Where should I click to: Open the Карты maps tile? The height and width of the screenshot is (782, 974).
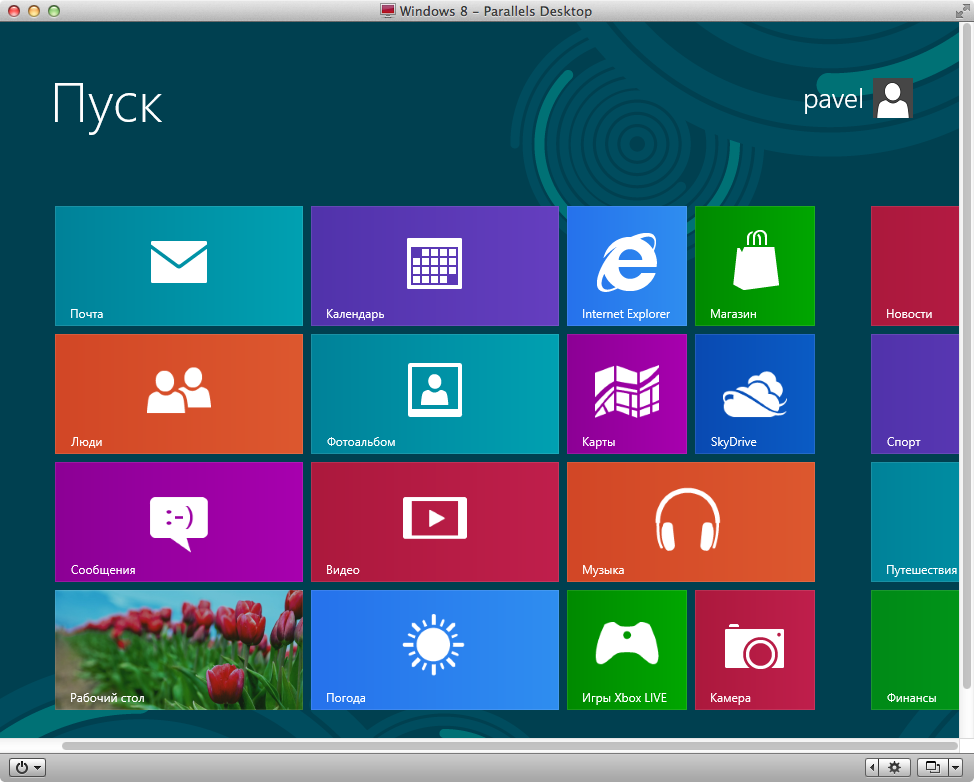point(627,394)
